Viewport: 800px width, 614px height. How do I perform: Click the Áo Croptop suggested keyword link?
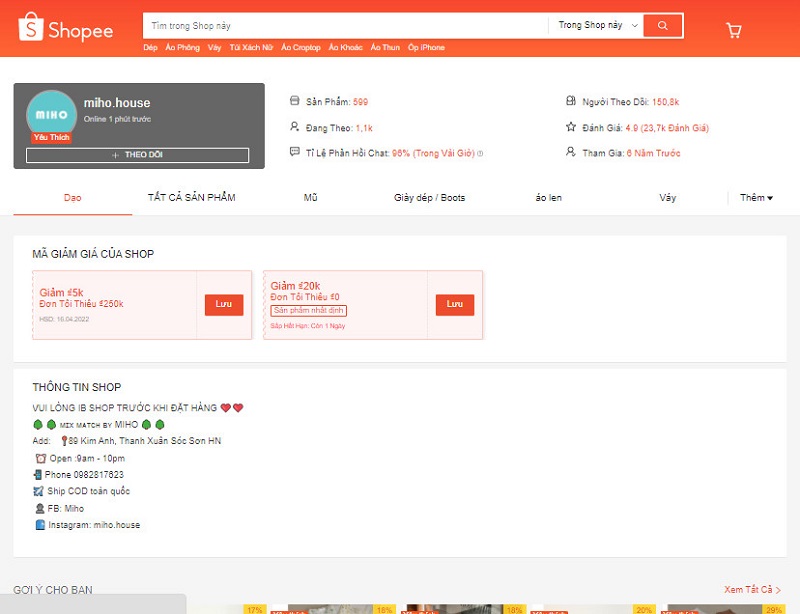pos(301,48)
